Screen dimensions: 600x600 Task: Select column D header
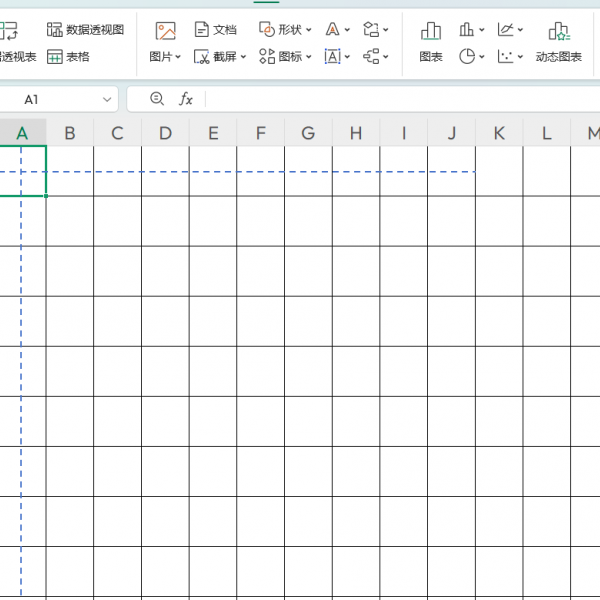point(165,133)
